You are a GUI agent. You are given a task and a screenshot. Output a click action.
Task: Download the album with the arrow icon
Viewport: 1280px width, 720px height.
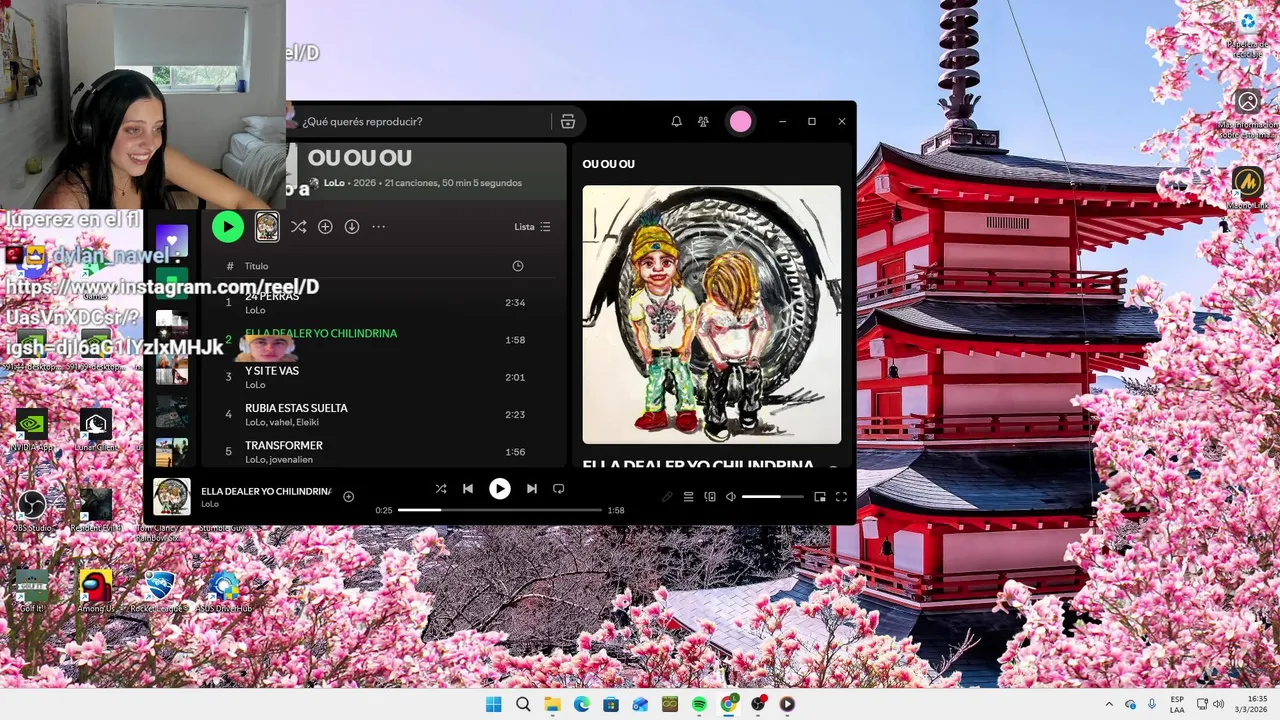click(352, 227)
